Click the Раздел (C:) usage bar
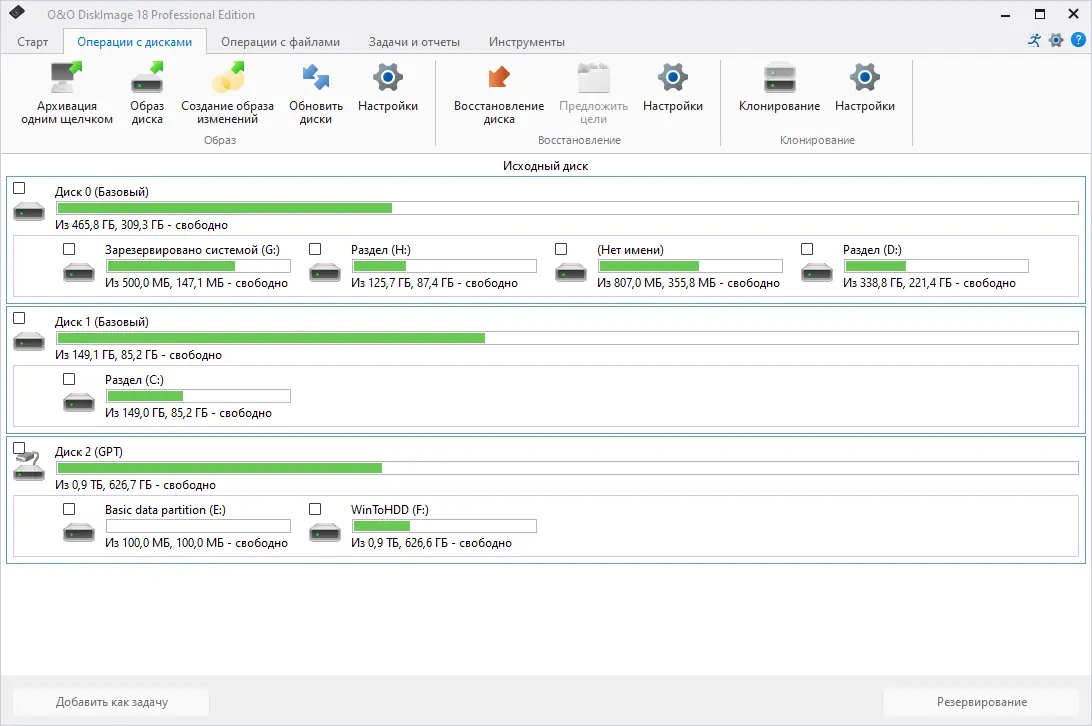The width and height of the screenshot is (1092, 726). (x=198, y=396)
